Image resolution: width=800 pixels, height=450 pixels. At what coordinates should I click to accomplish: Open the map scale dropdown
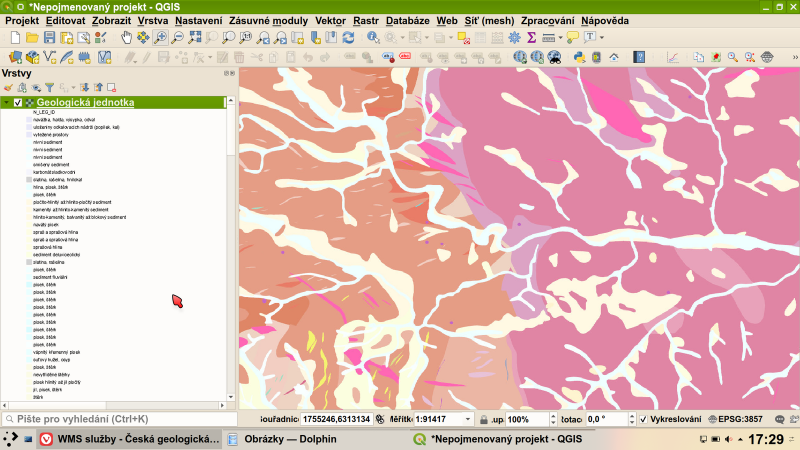tap(468, 419)
